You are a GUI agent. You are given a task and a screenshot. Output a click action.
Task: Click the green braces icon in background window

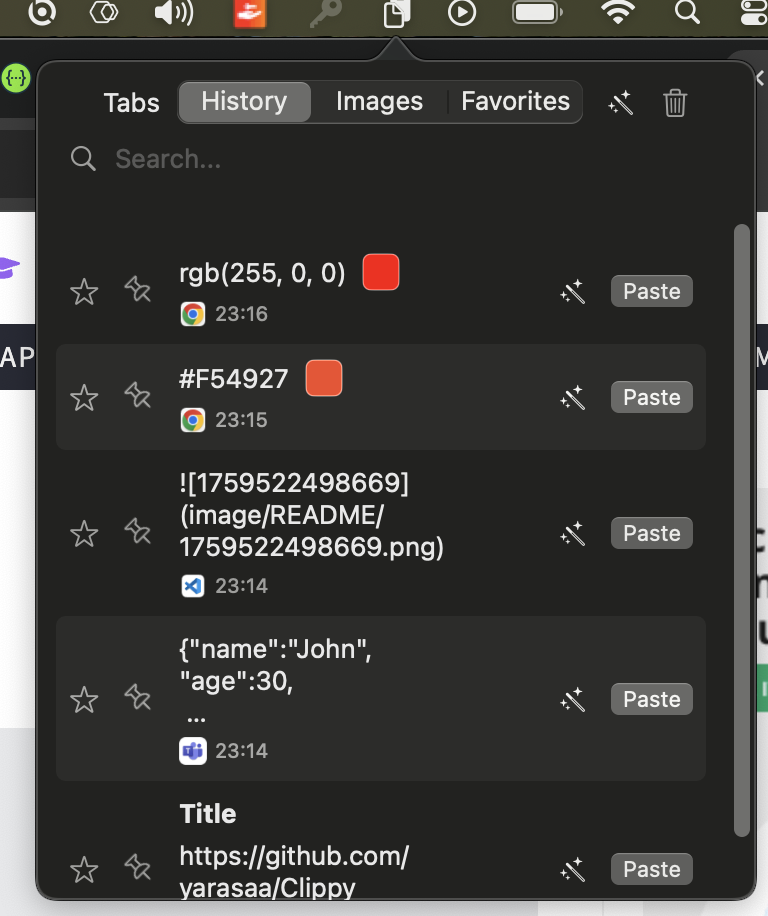coord(16,78)
